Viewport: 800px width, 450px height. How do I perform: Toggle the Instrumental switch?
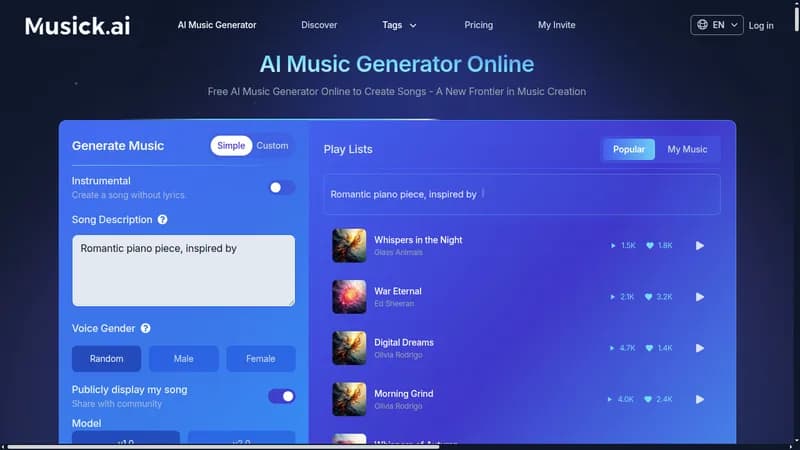281,188
